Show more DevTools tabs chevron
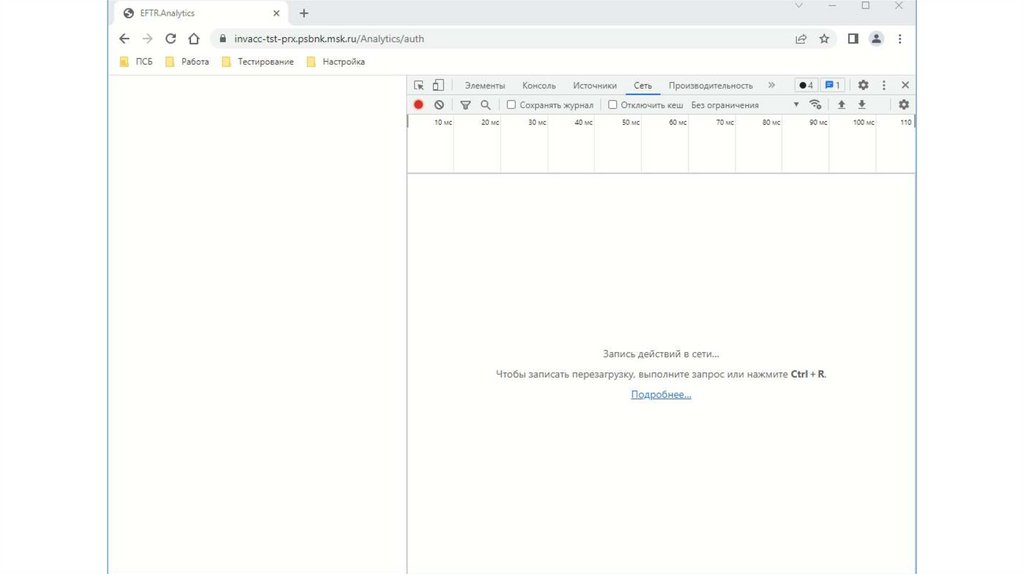This screenshot has height=574, width=1024. tap(771, 86)
